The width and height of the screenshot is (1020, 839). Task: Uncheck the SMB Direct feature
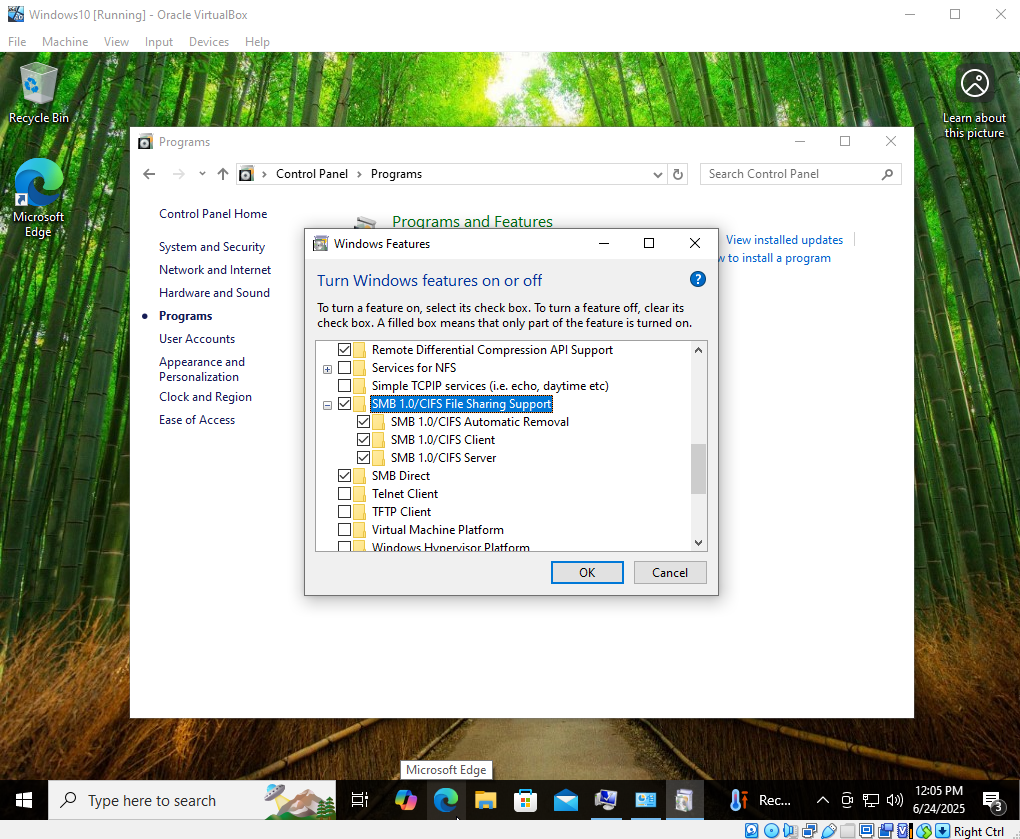click(344, 476)
